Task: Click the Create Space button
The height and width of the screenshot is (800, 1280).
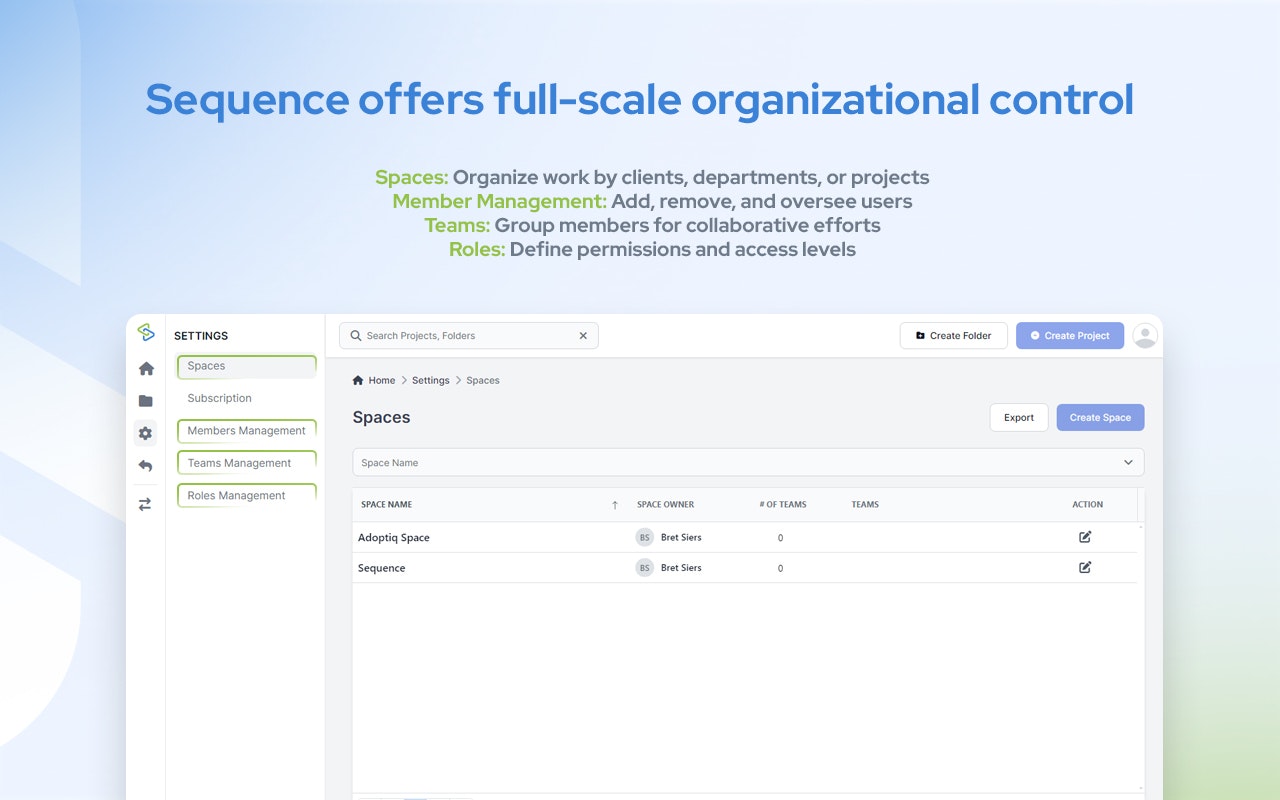Action: pyautogui.click(x=1100, y=417)
